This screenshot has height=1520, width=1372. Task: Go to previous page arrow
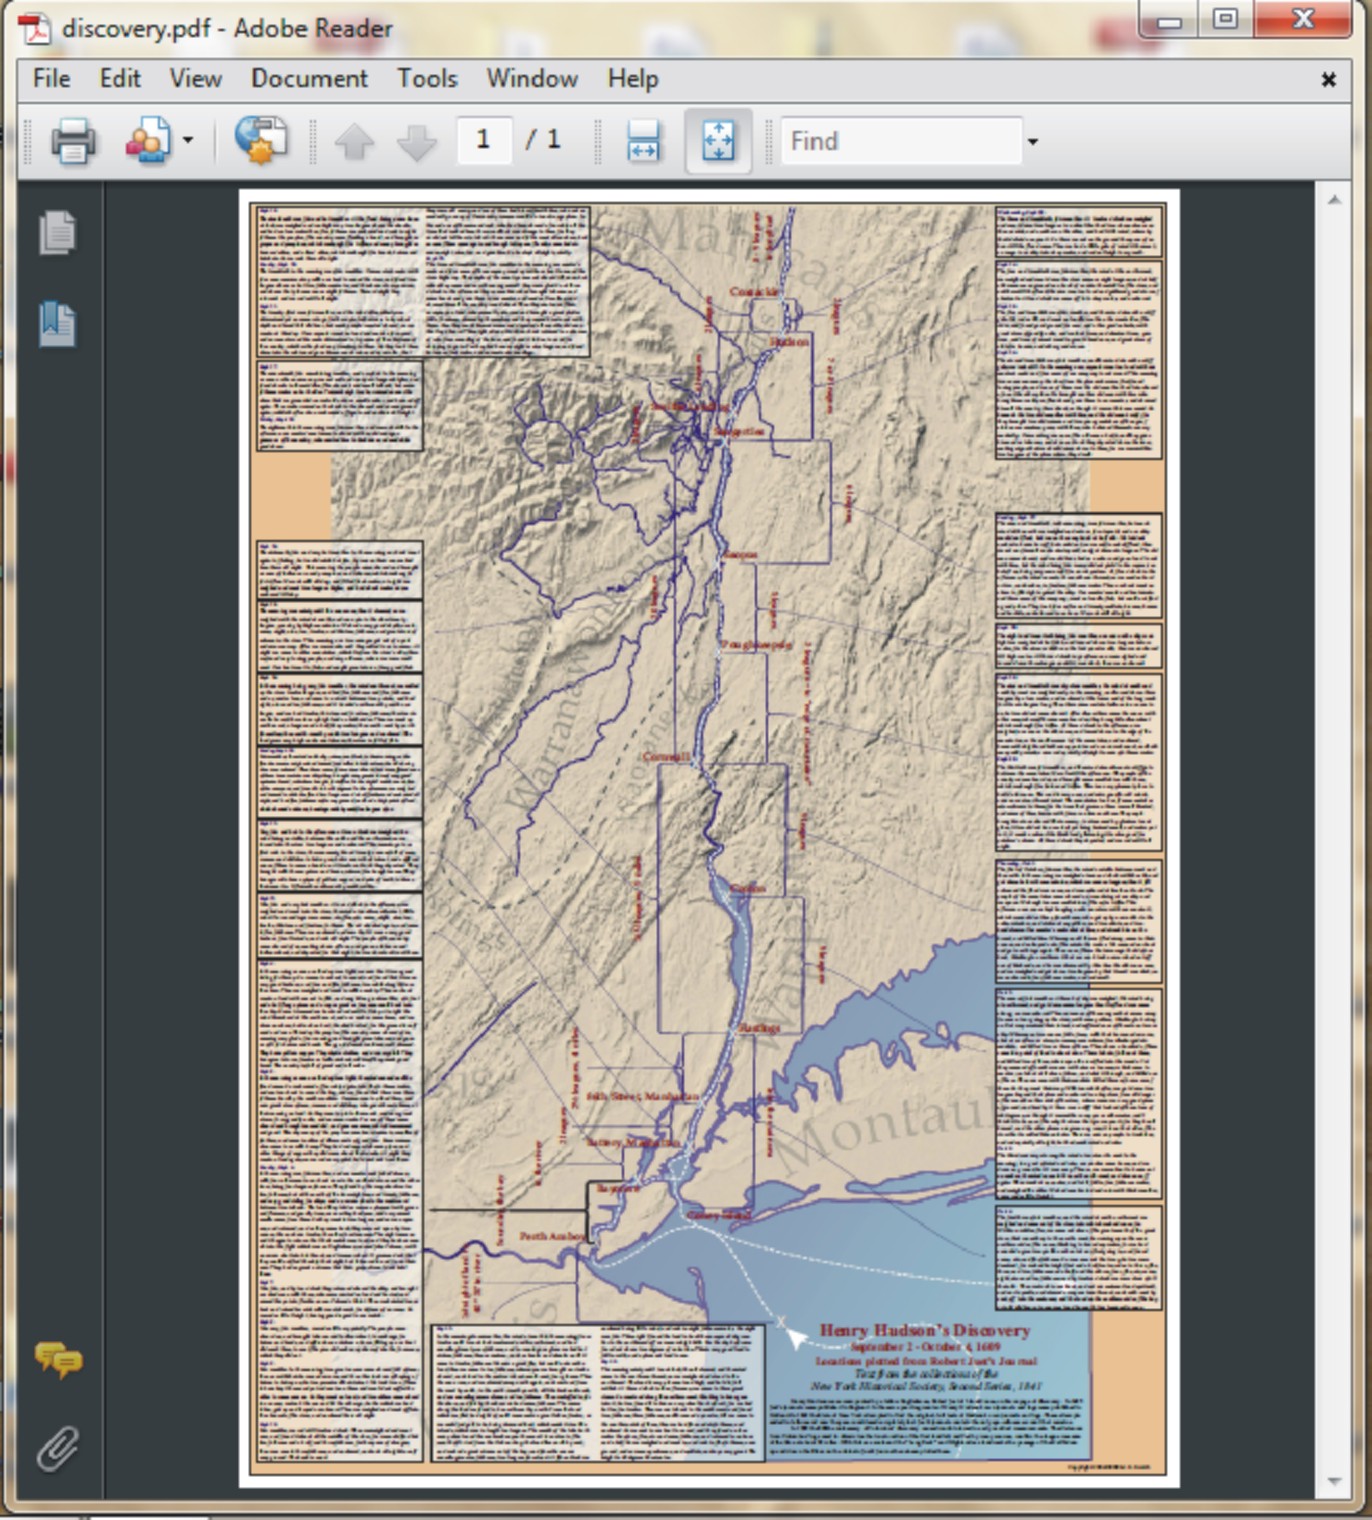pos(354,142)
